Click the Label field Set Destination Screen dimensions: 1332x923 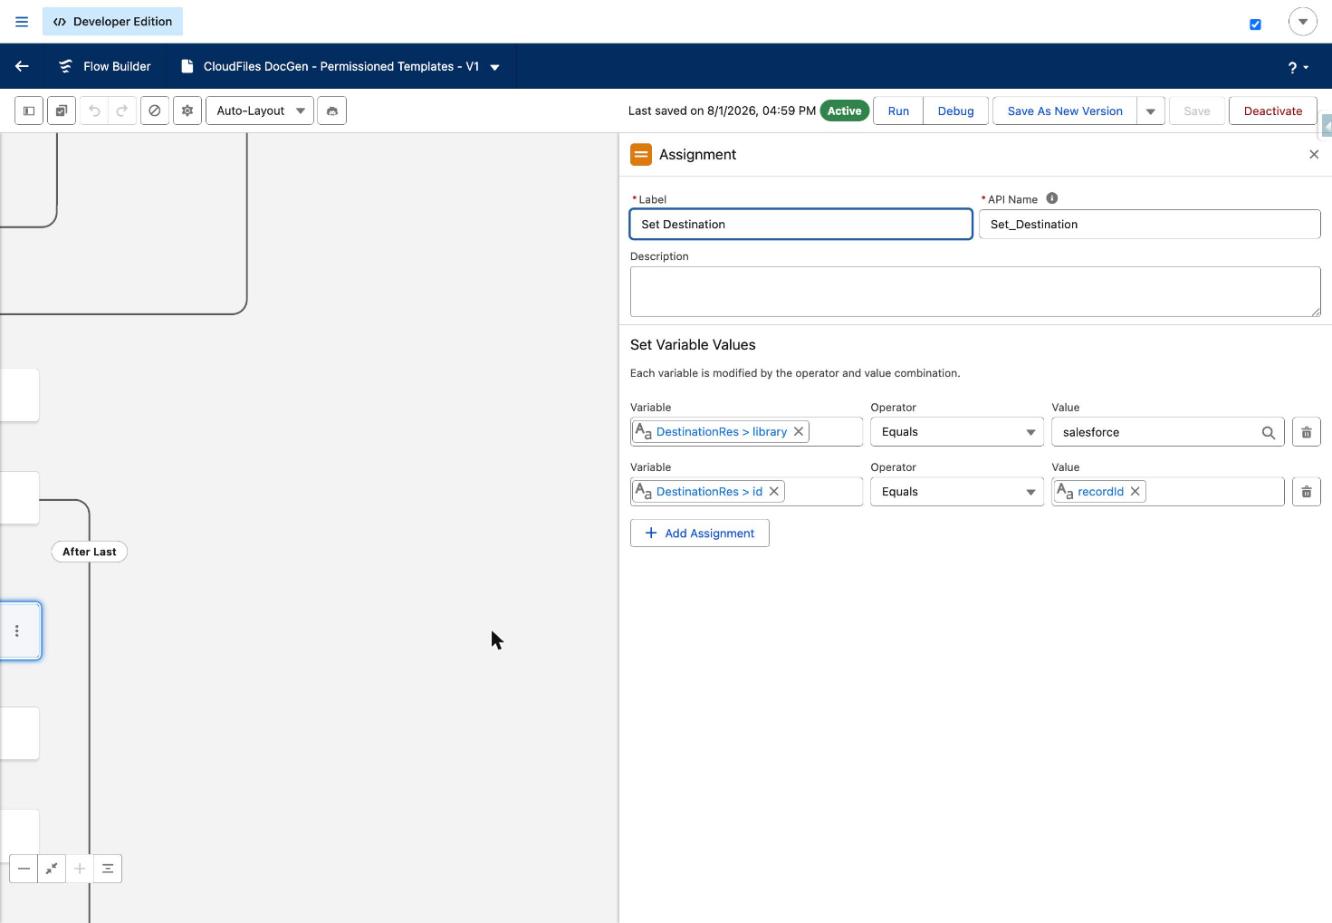pos(801,224)
